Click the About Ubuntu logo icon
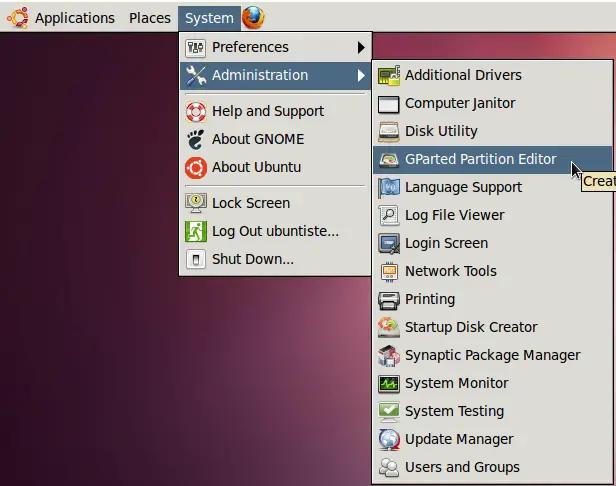616x486 pixels. (195, 168)
